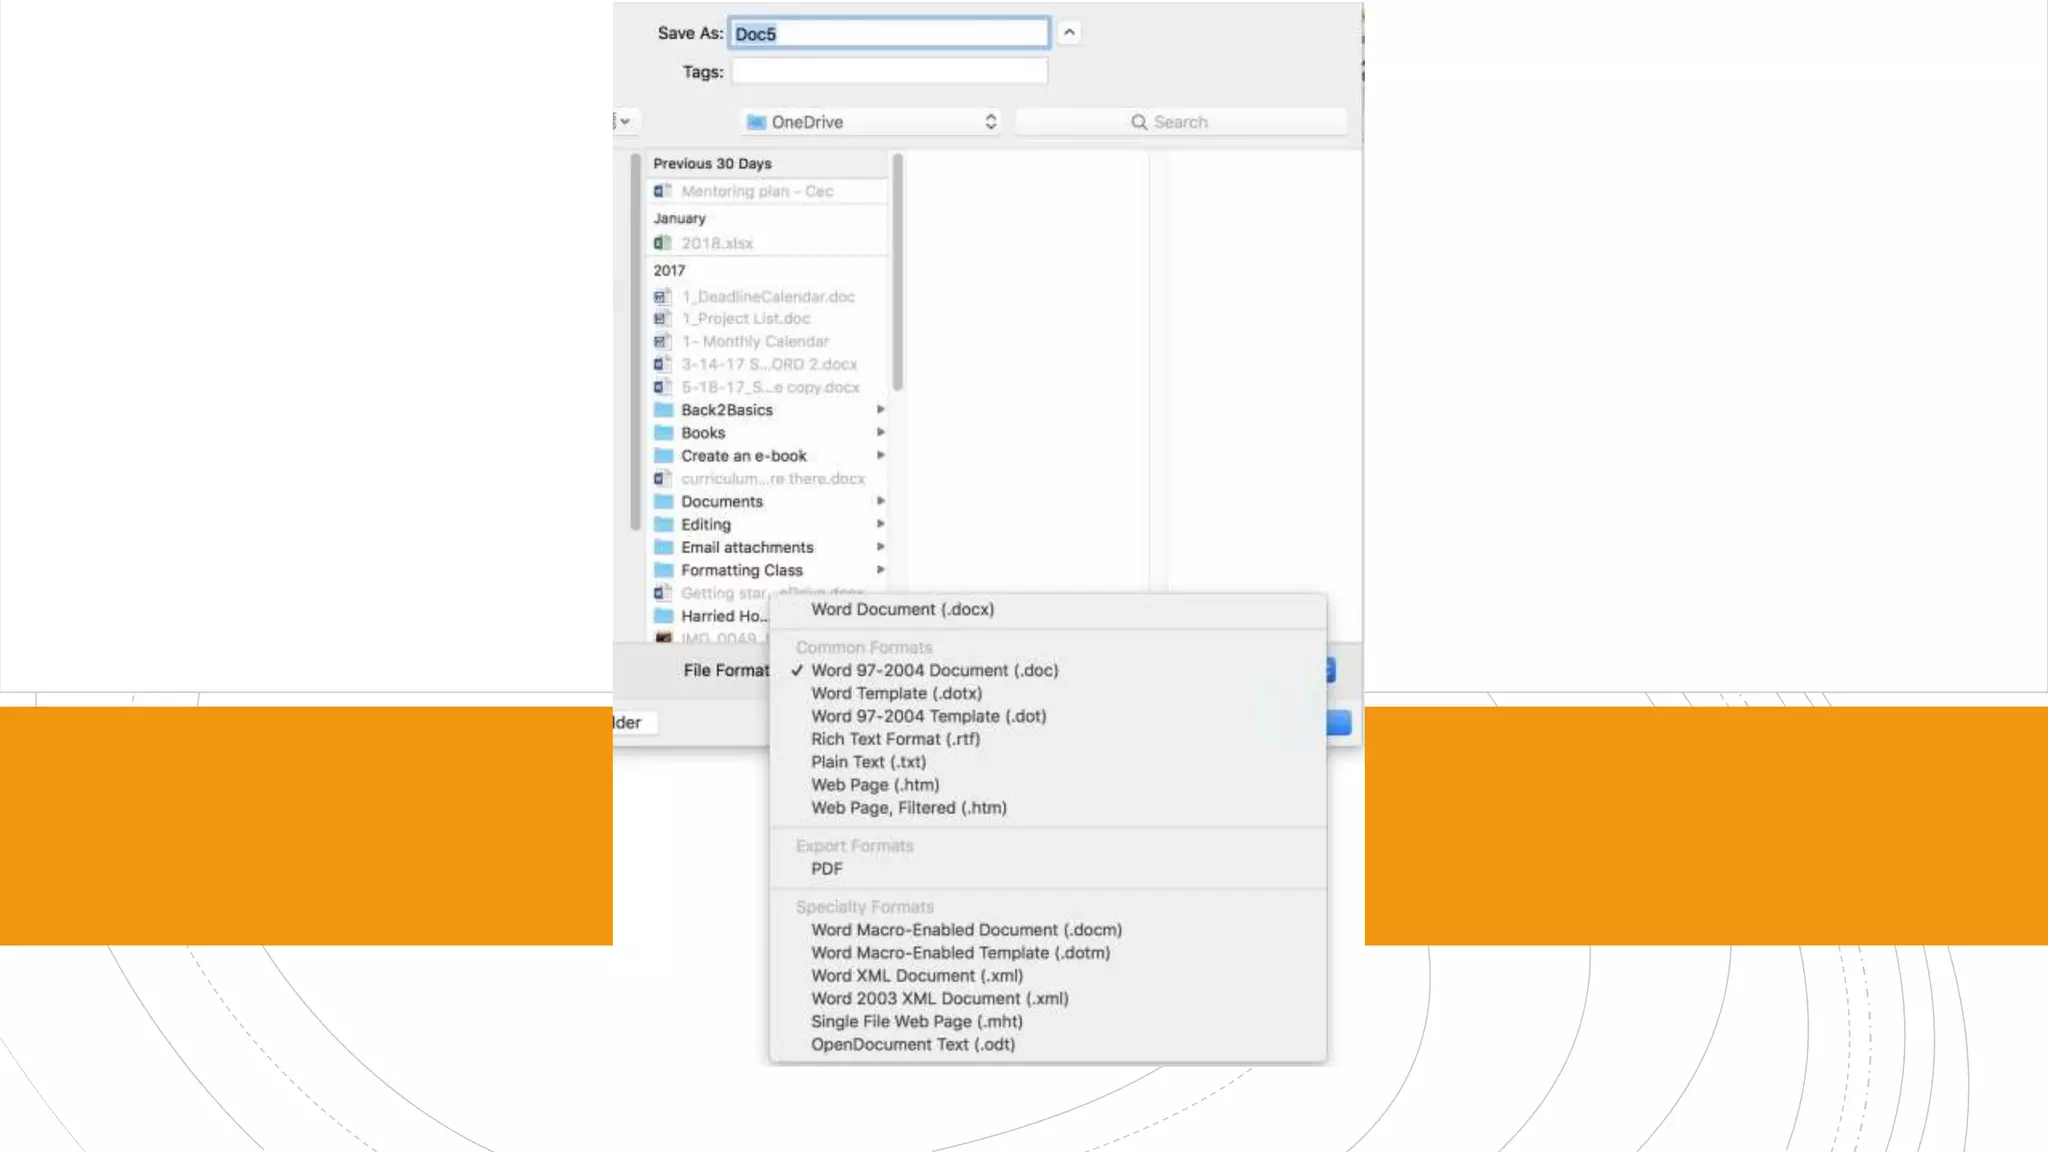Expand the Back2Basics folder arrow
This screenshot has width=2048, height=1152.
tap(880, 409)
